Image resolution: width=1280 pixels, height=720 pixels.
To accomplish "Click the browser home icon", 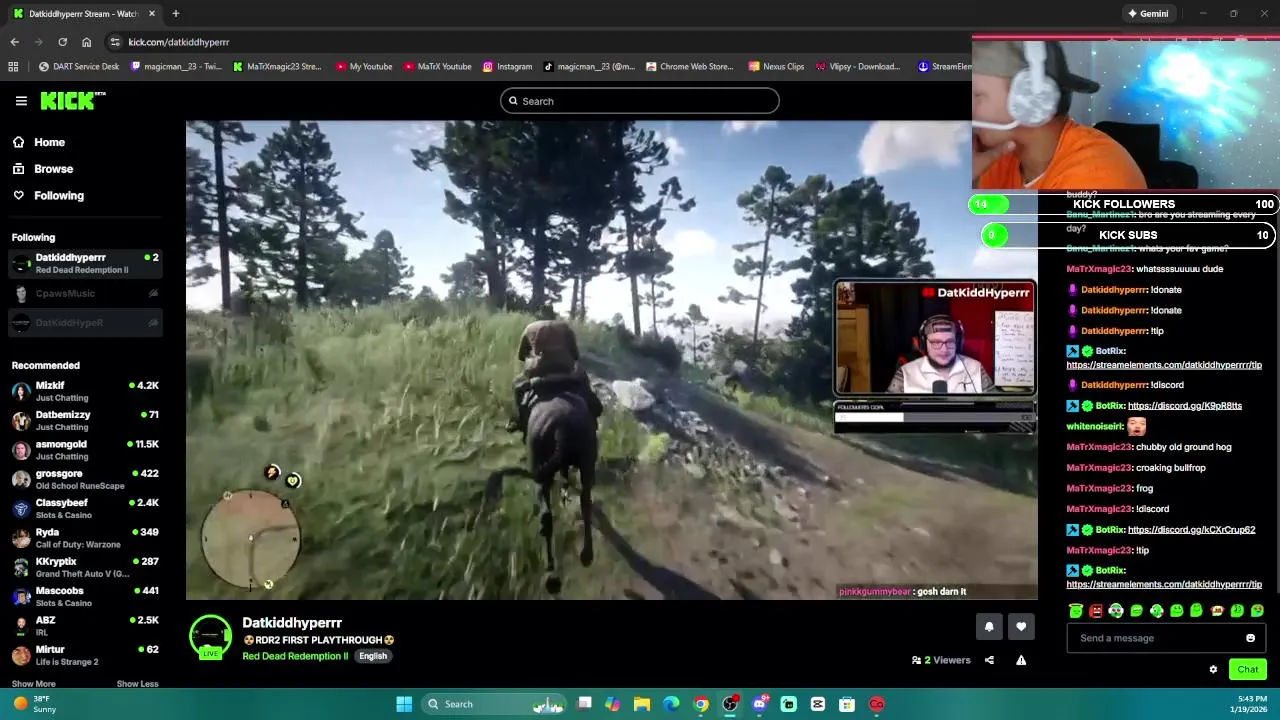I will point(86,42).
